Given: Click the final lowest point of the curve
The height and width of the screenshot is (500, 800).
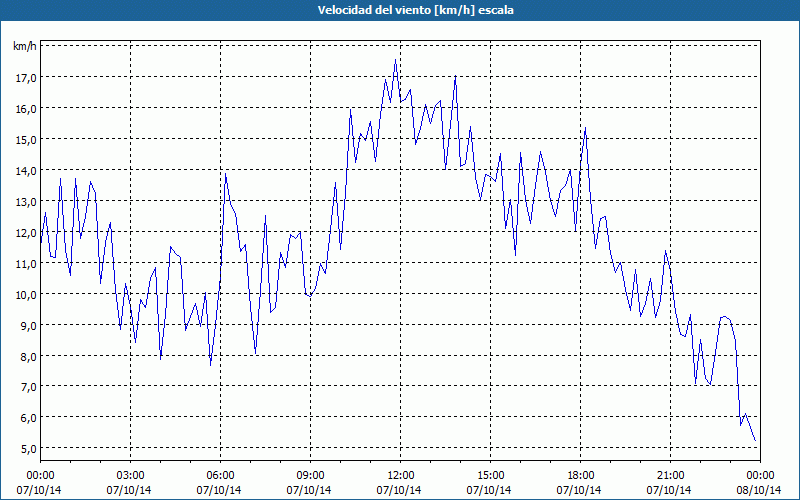Looking at the screenshot, I should (755, 441).
